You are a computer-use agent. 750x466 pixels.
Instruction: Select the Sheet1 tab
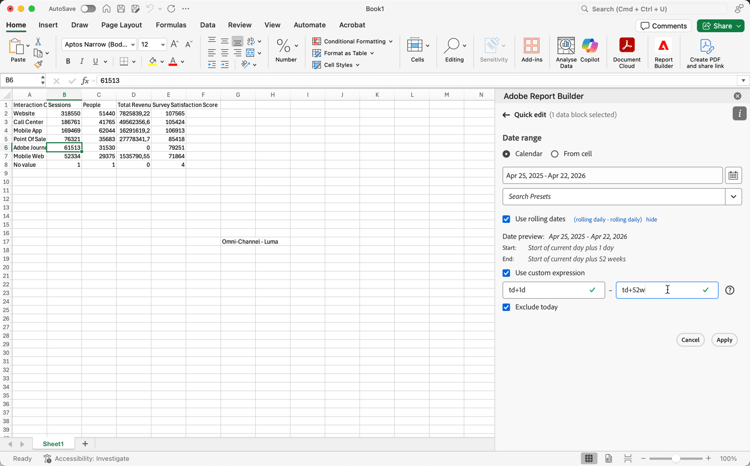click(x=53, y=444)
